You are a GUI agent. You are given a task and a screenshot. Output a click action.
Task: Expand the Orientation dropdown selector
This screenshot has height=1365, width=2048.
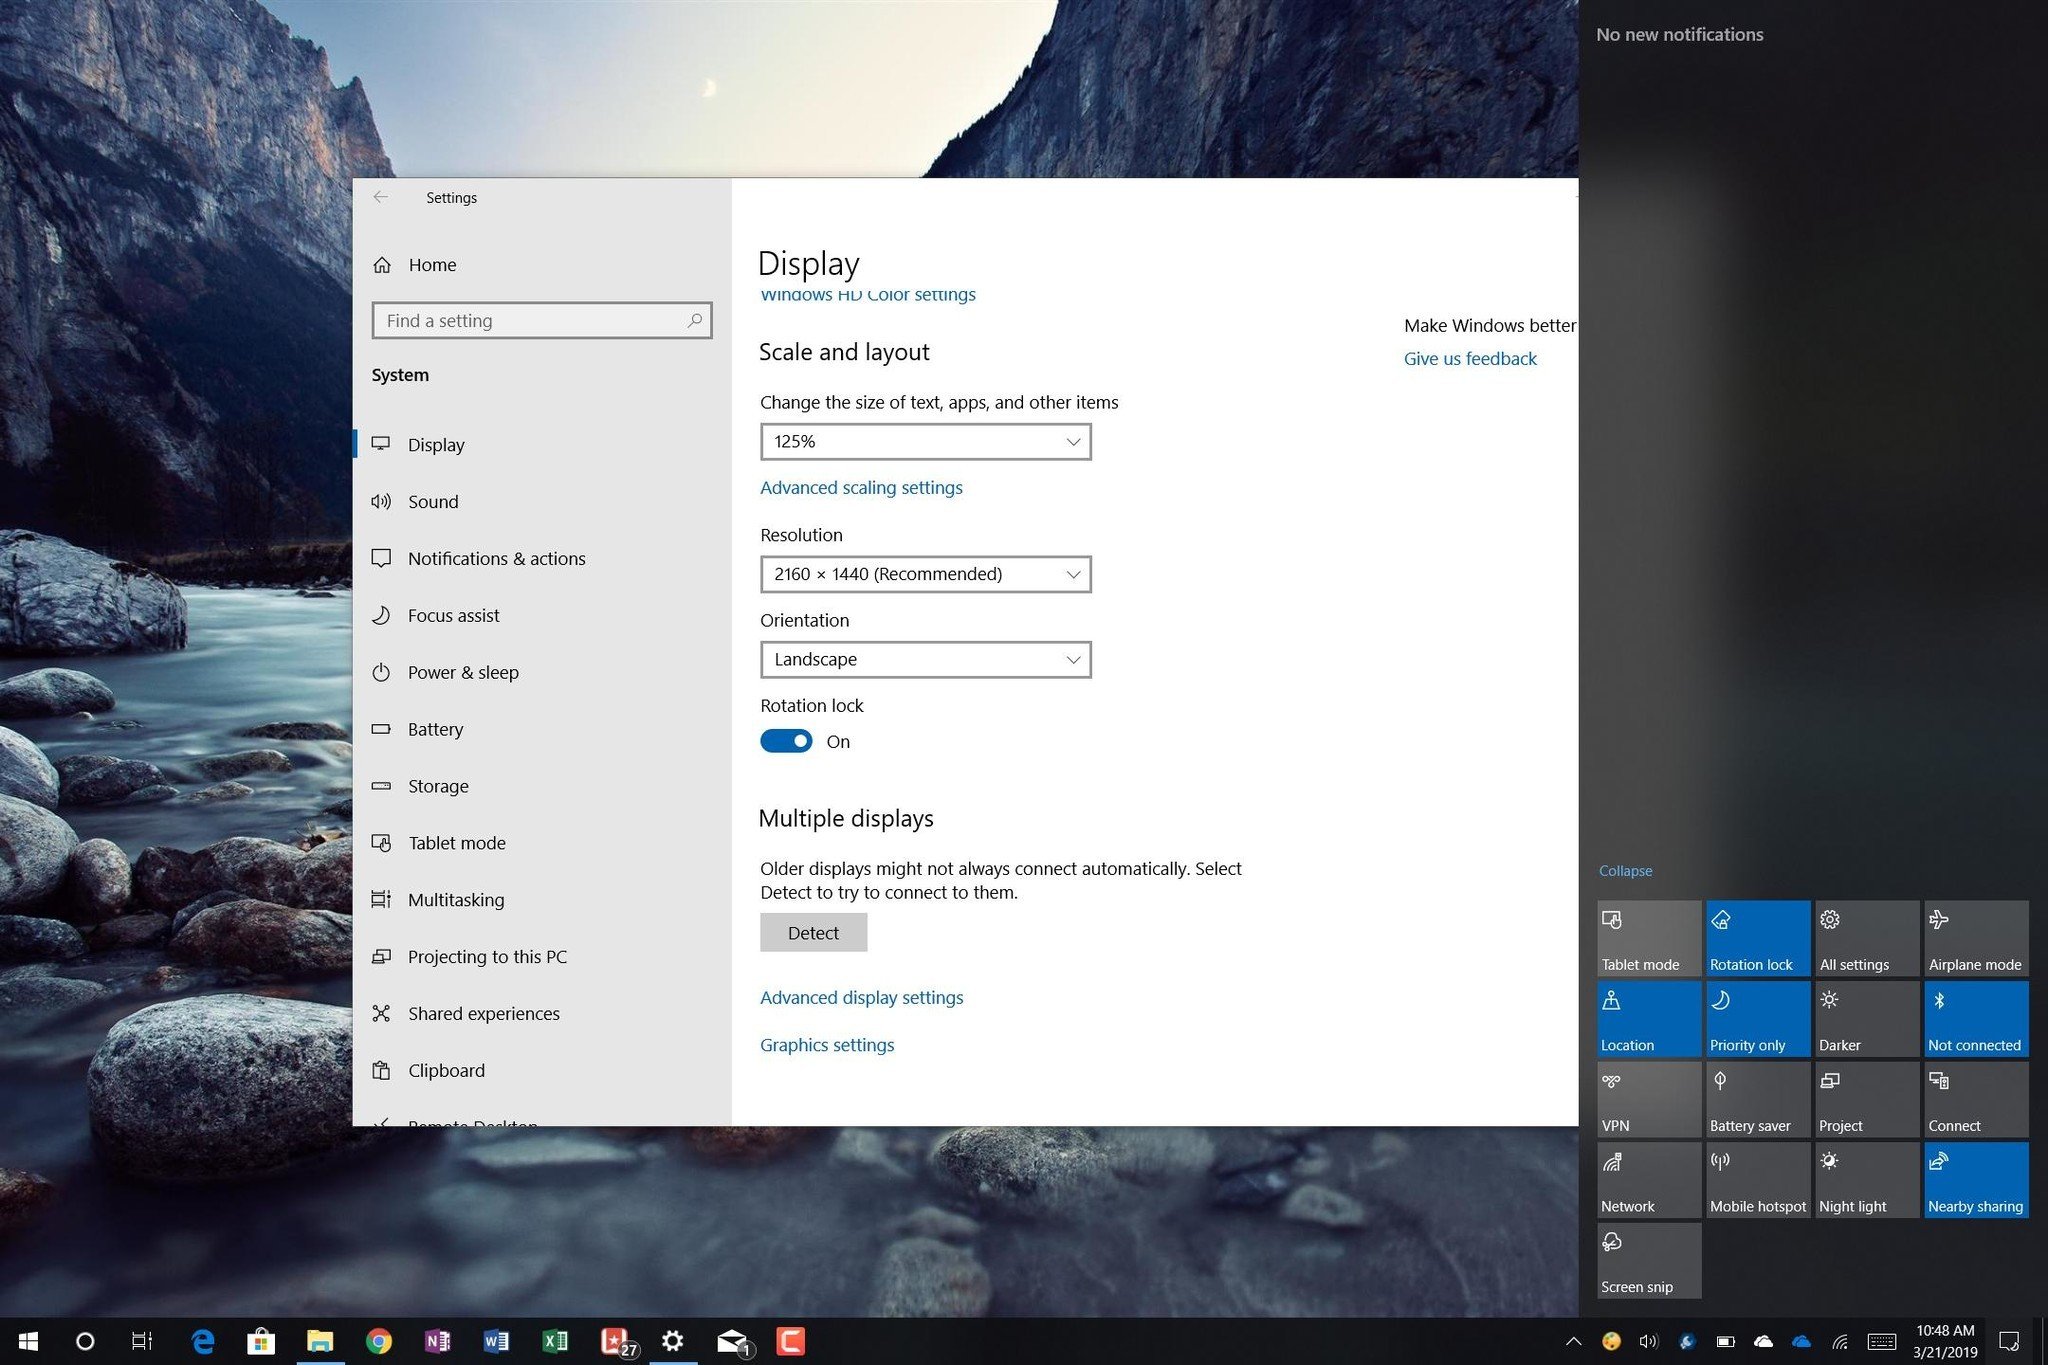tap(924, 658)
